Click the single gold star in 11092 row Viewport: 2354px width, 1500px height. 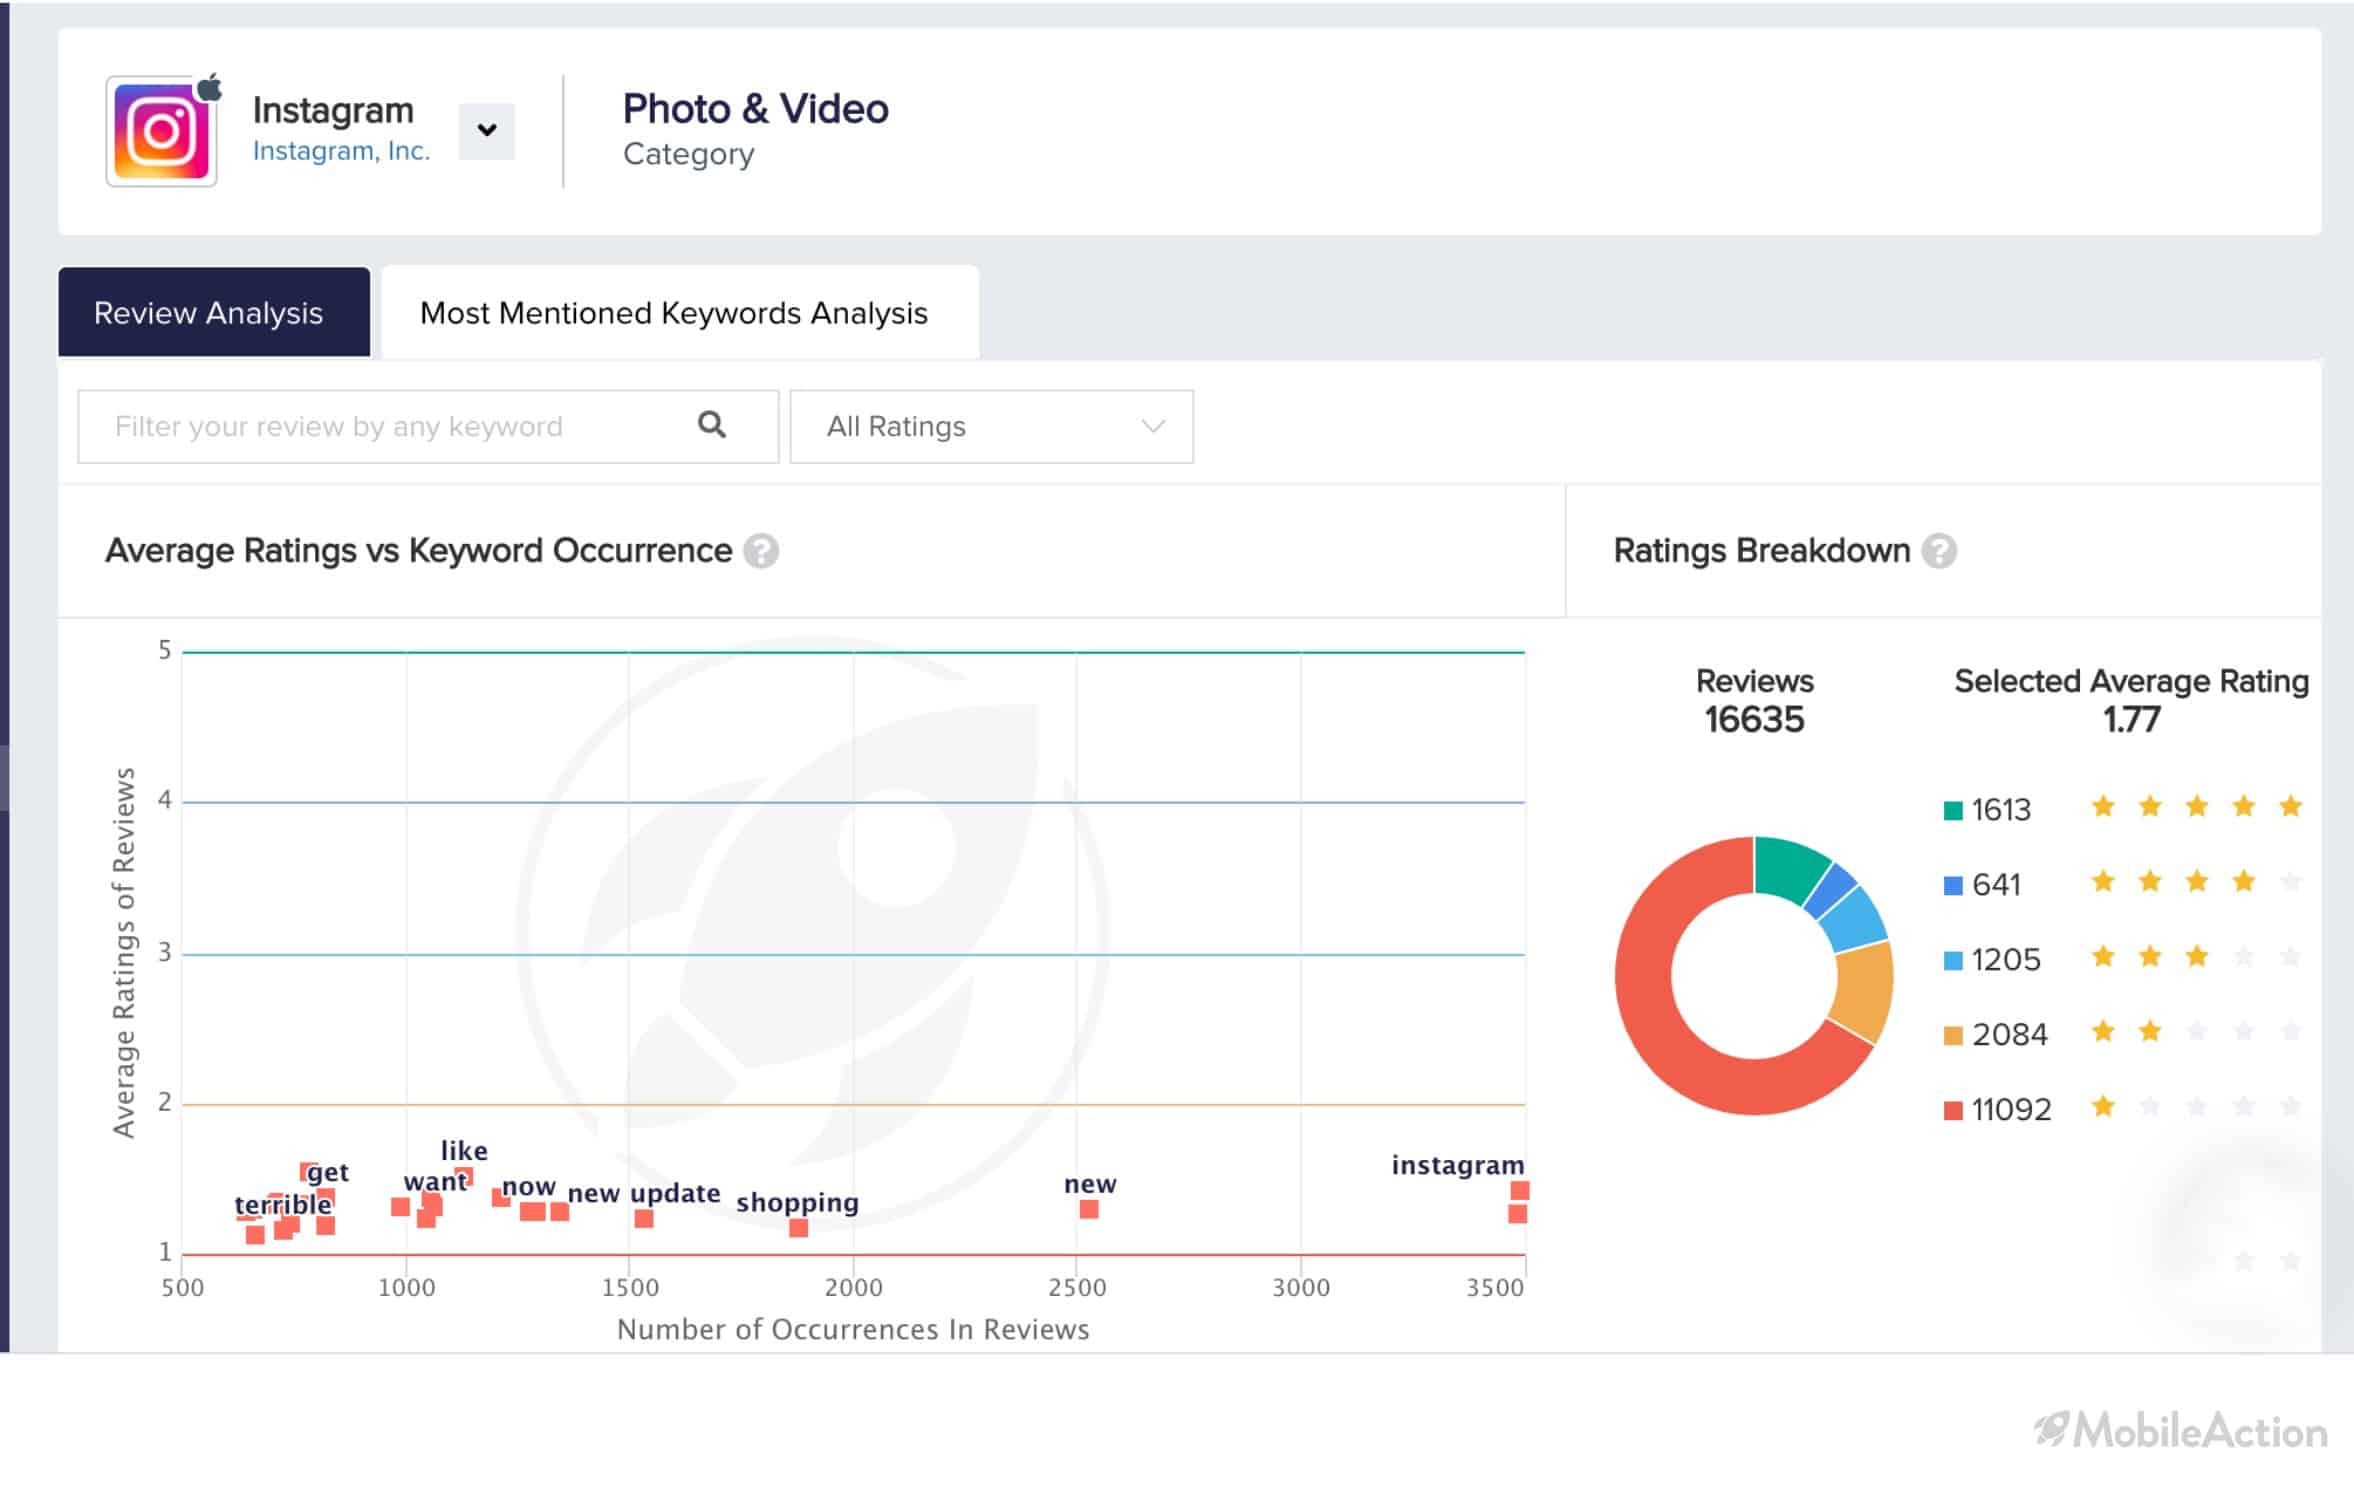(x=2103, y=1106)
